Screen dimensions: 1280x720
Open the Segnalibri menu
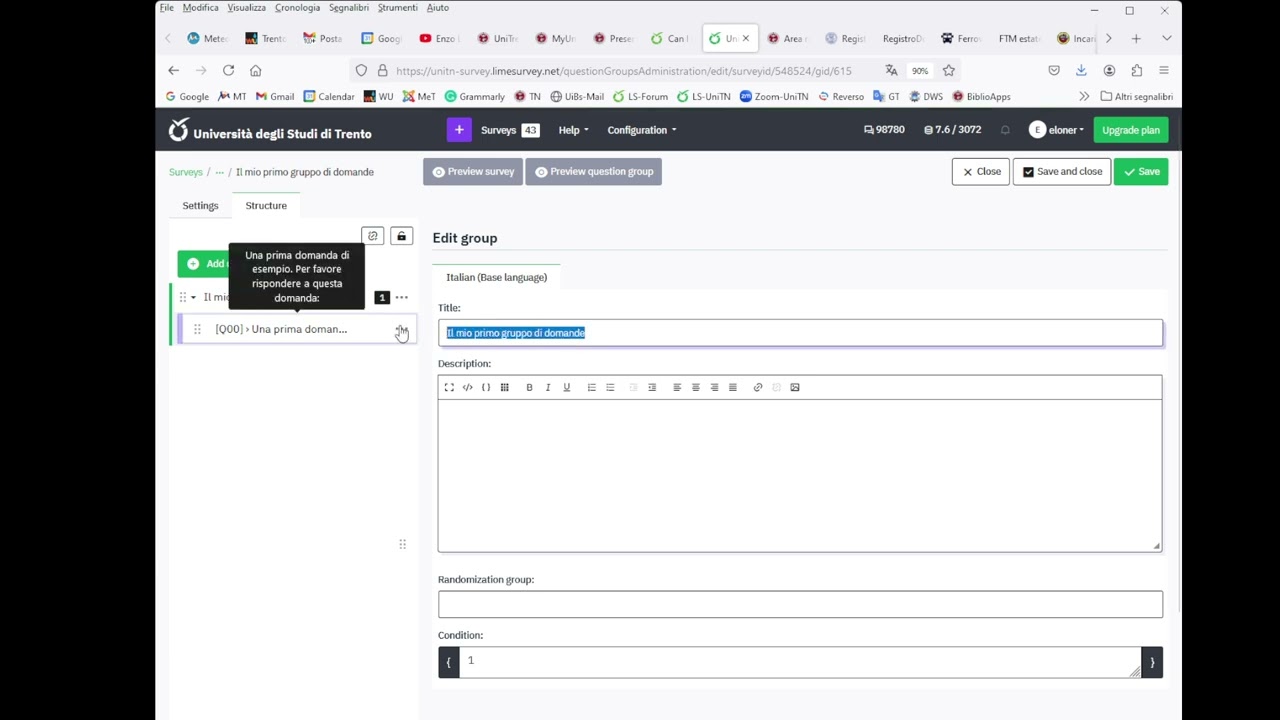tap(349, 7)
